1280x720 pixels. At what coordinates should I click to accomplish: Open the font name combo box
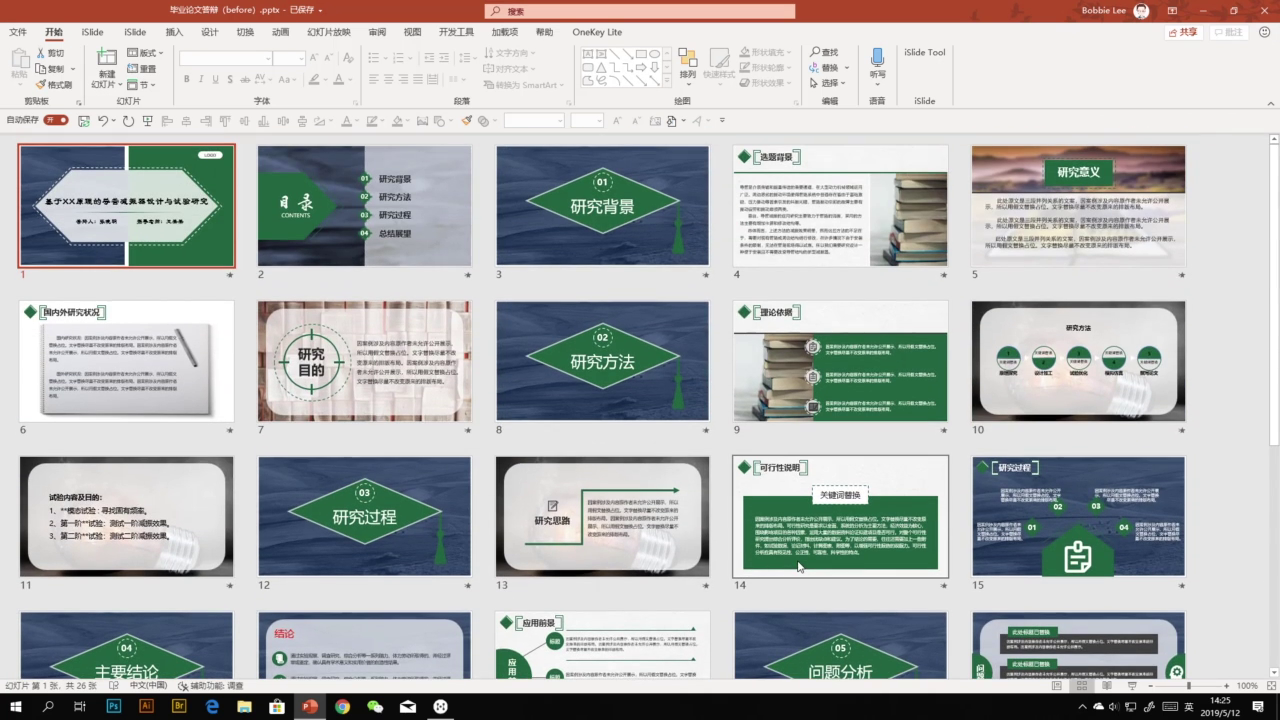(226, 59)
